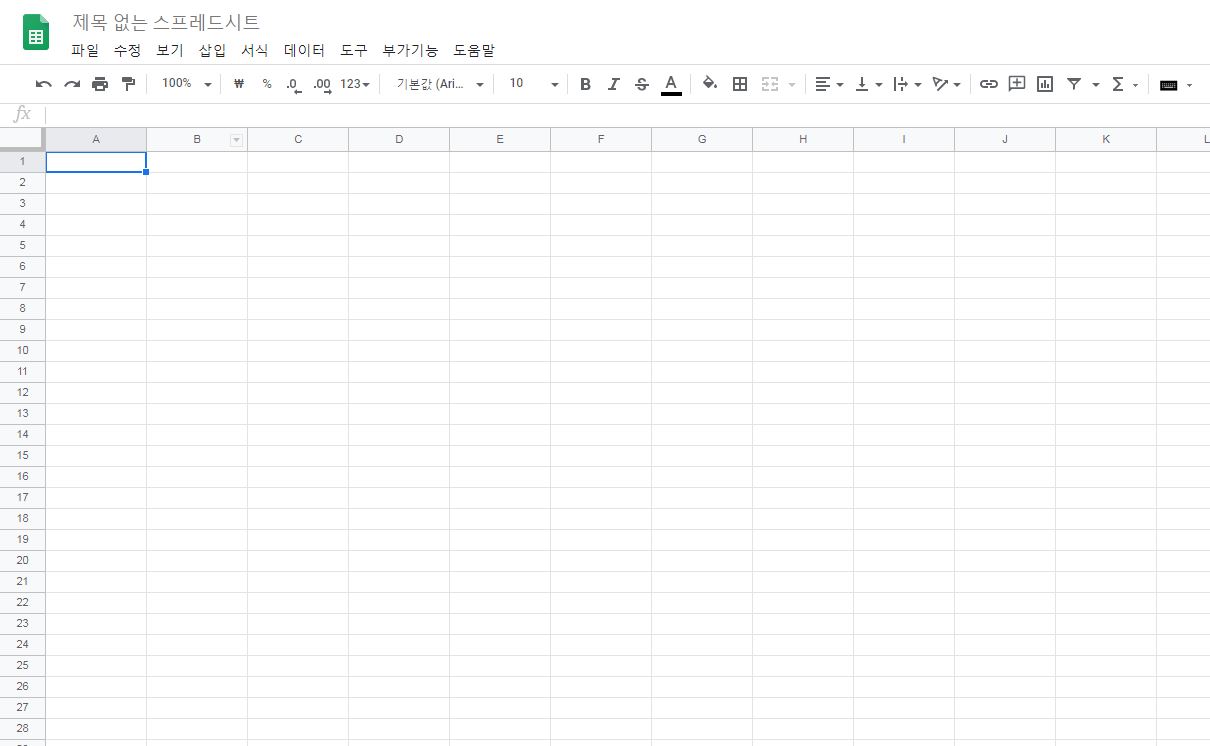Open the 삽입 menu
Screen dimensions: 1210x746
click(212, 50)
